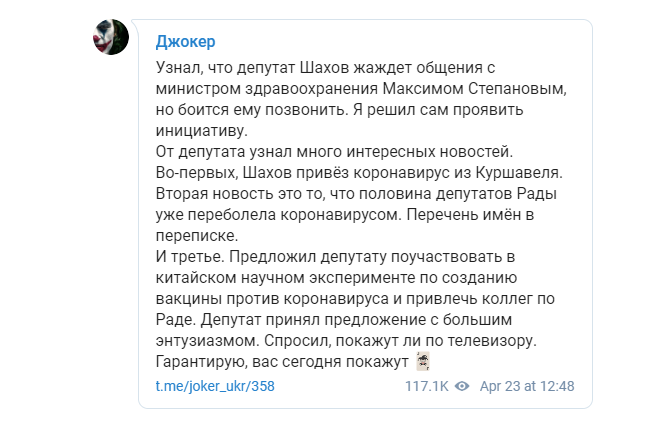Click the word "инициативу" in the post
Image resolution: width=667 pixels, height=446 pixels.
pos(201,131)
